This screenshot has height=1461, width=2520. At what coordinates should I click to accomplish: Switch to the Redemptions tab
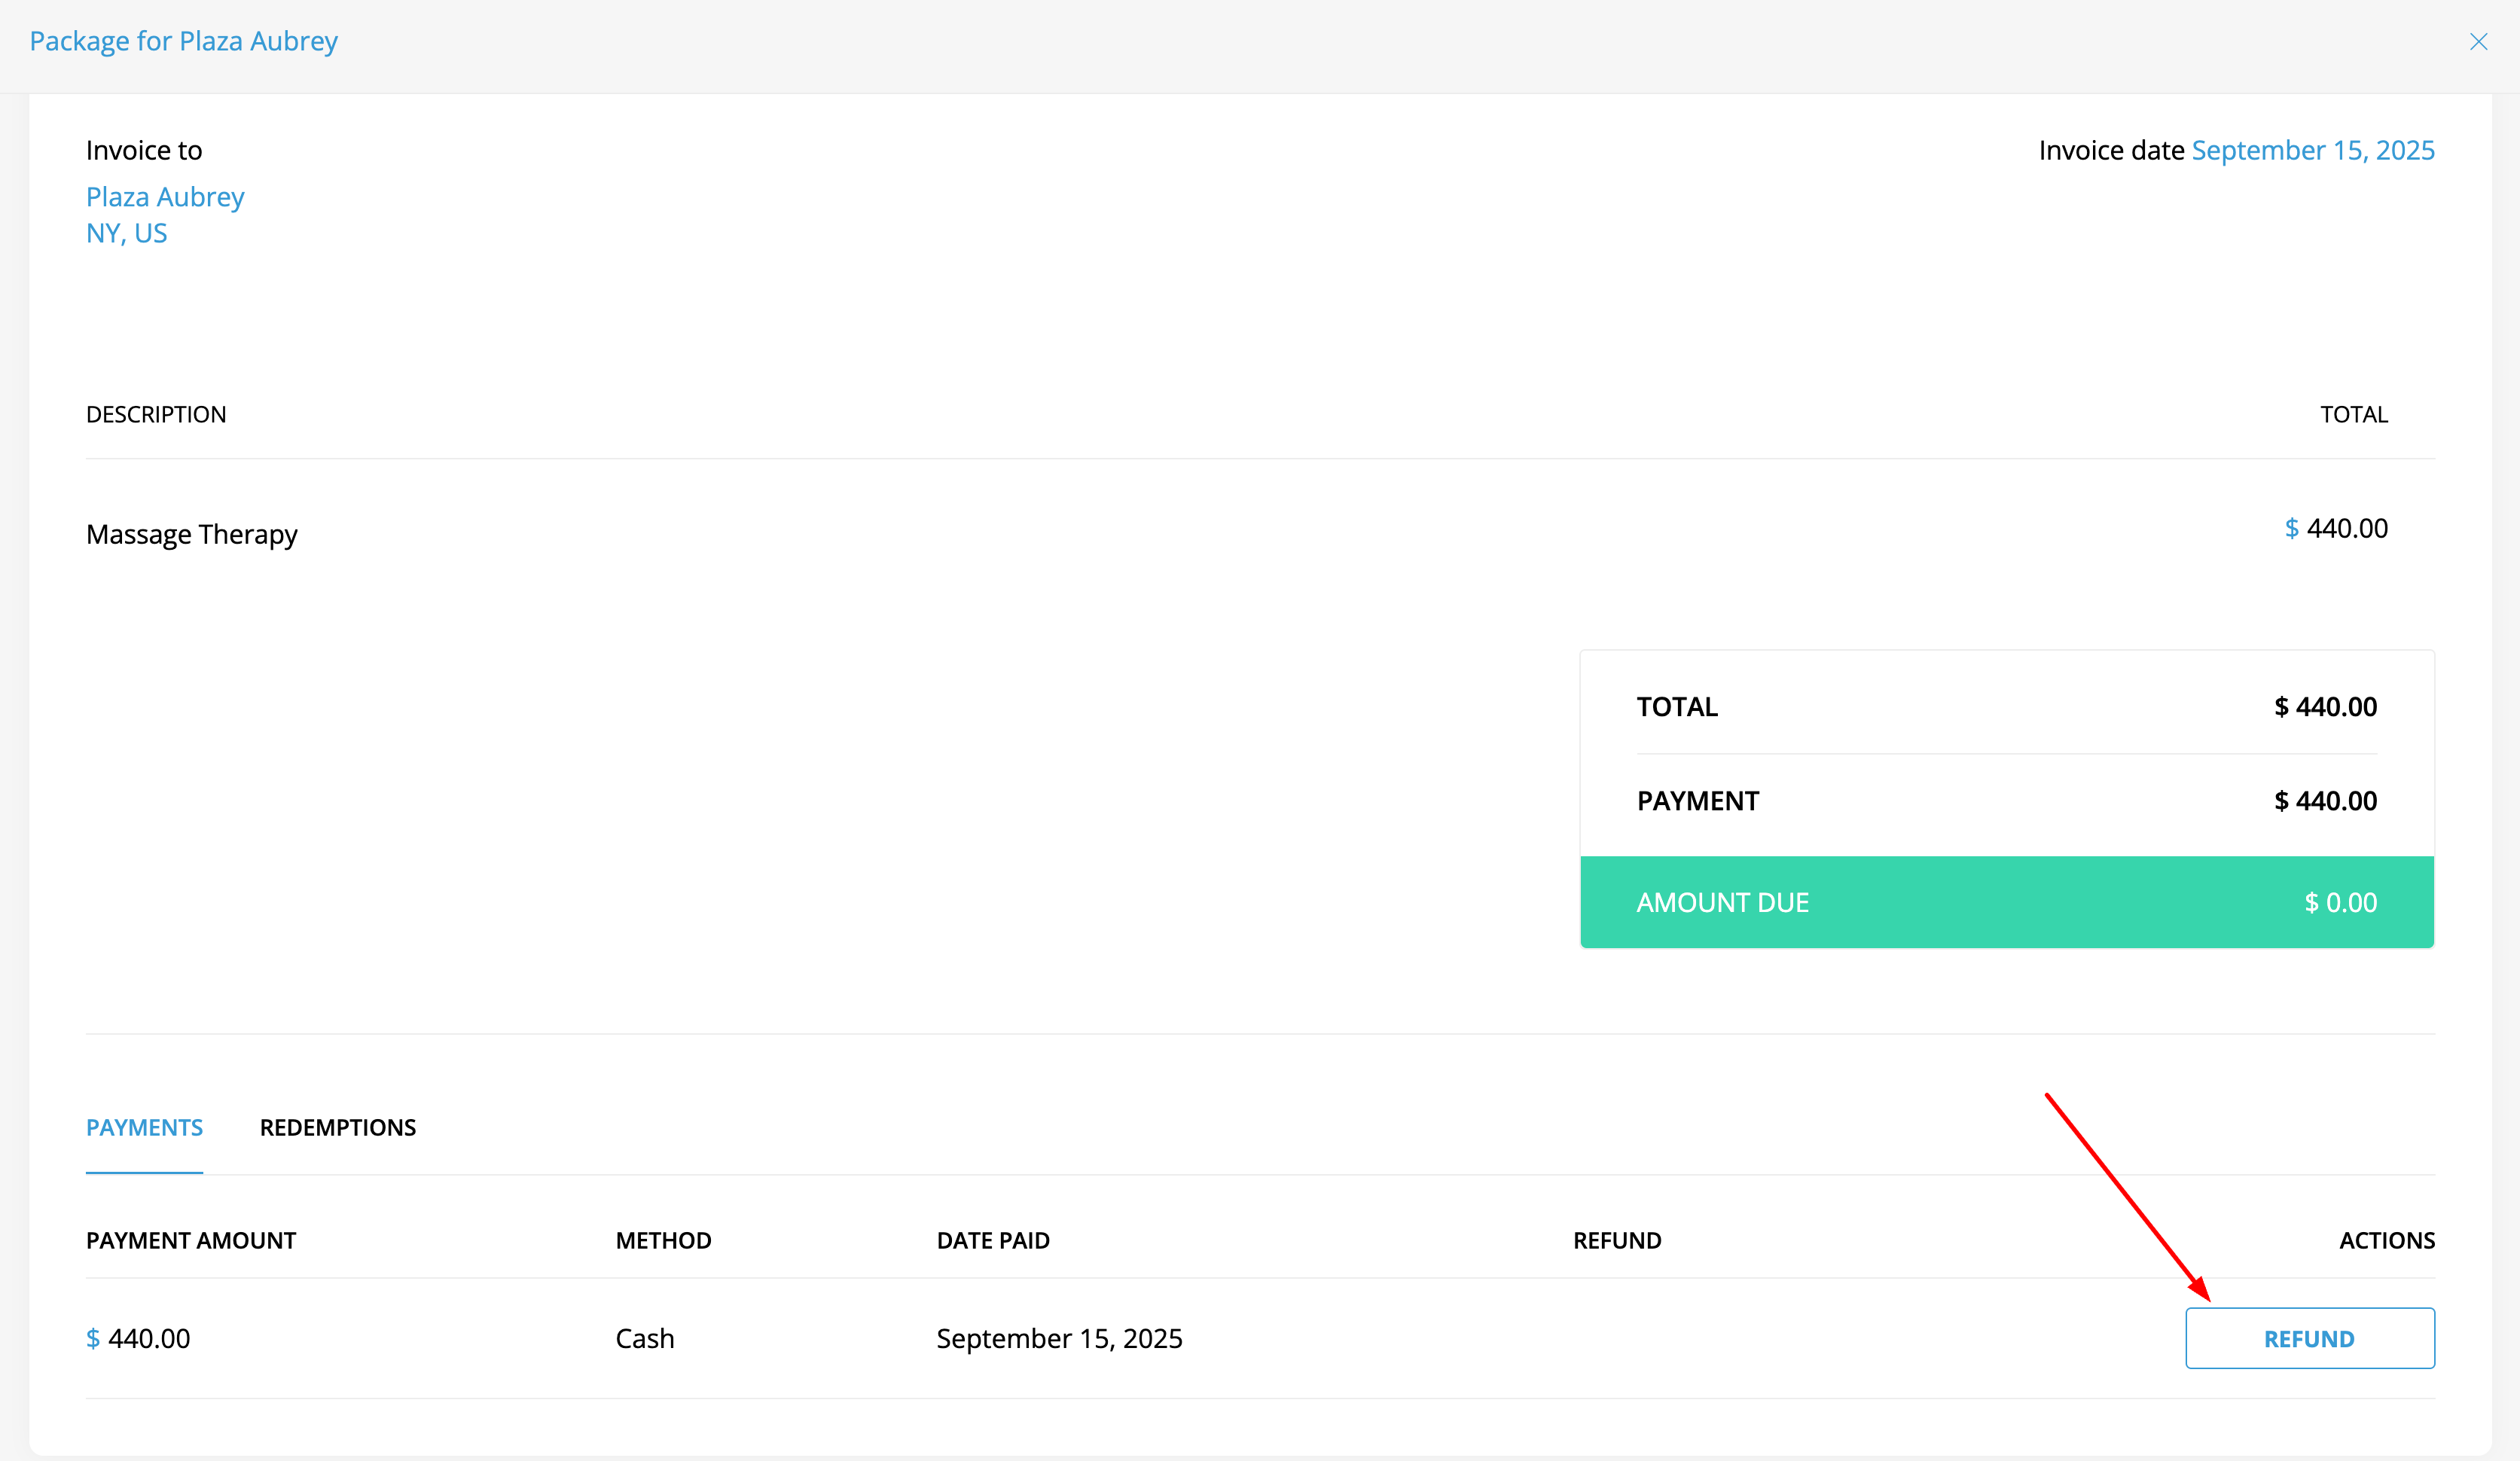[338, 1127]
